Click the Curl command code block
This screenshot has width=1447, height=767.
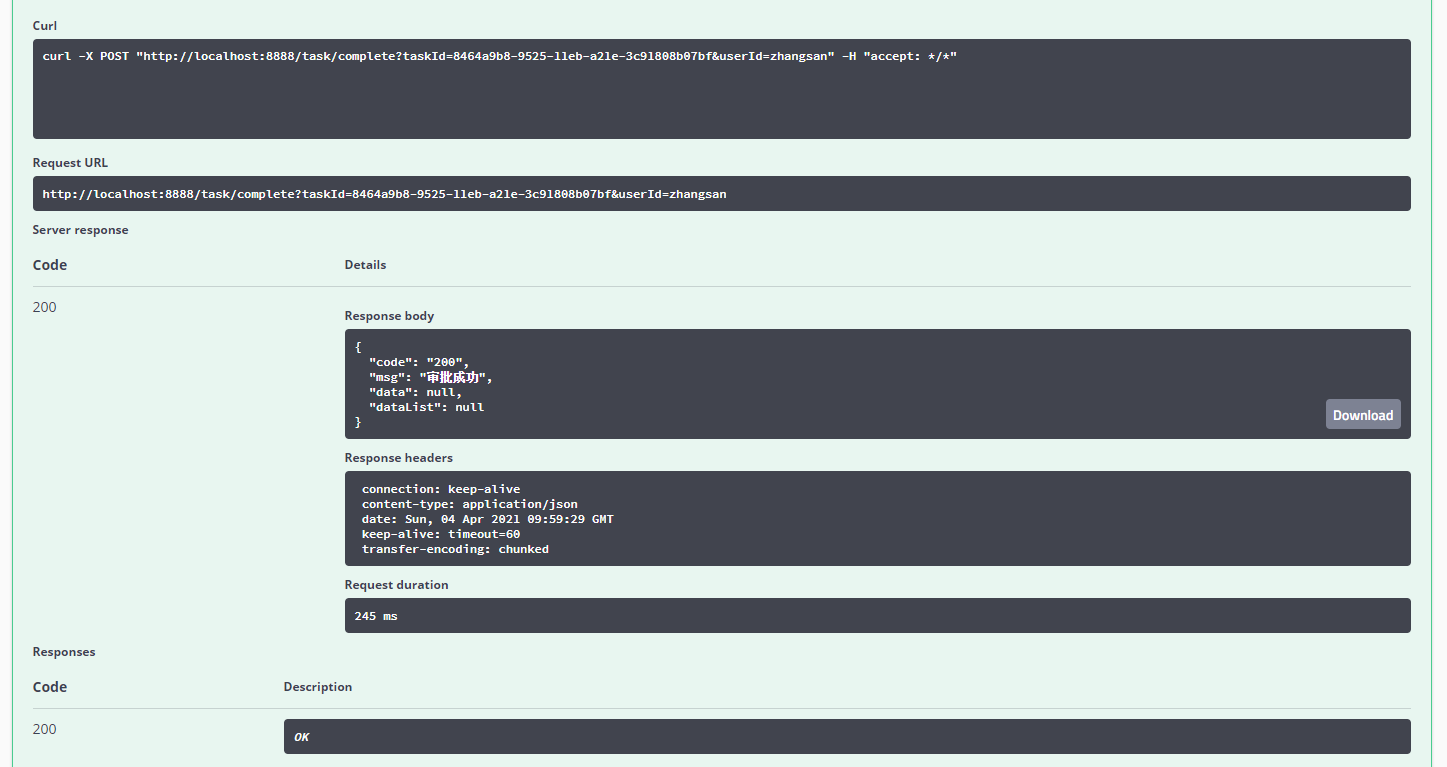tap(721, 89)
